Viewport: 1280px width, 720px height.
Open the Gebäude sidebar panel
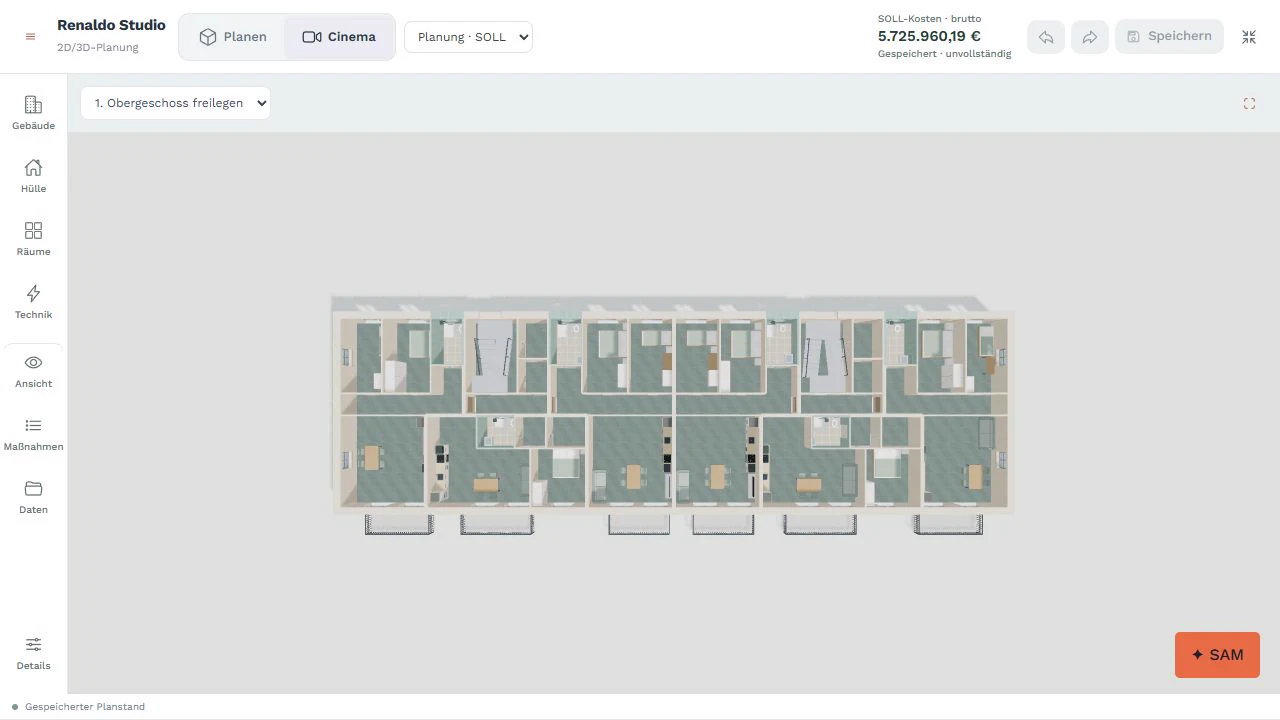33,113
